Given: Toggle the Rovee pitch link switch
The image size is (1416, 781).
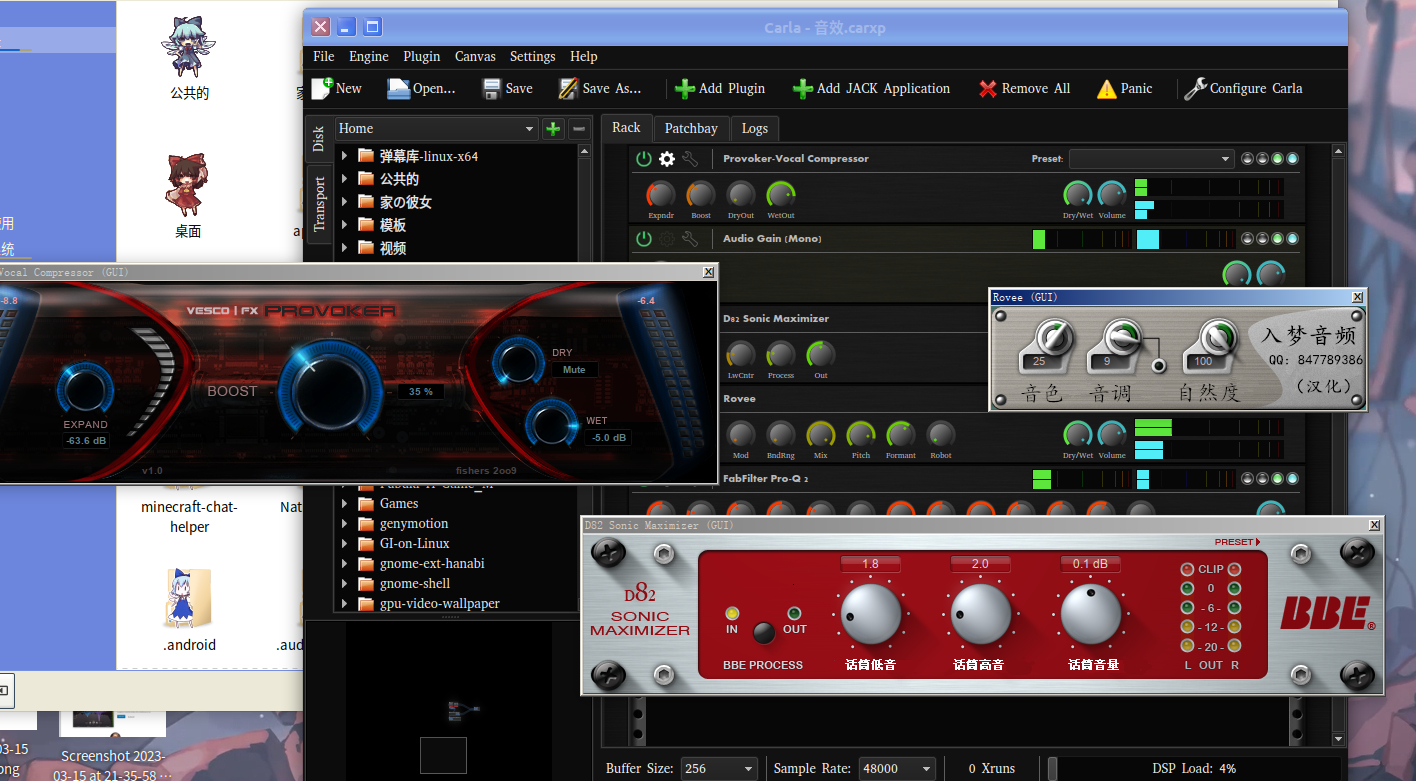Looking at the screenshot, I should [1160, 366].
